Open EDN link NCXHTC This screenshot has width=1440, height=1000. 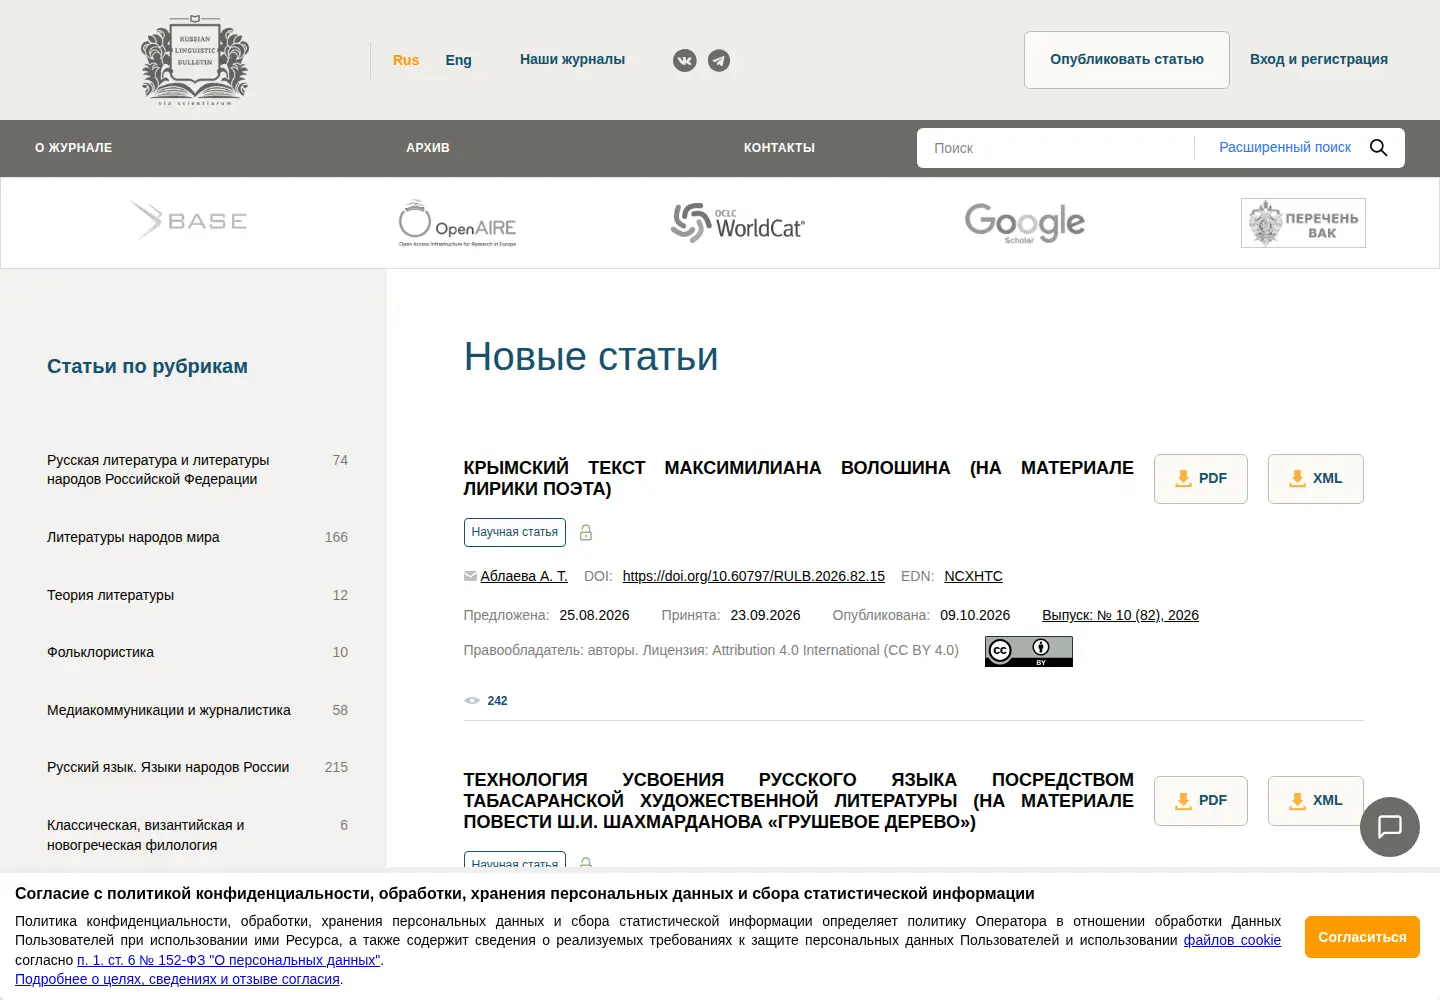(973, 576)
